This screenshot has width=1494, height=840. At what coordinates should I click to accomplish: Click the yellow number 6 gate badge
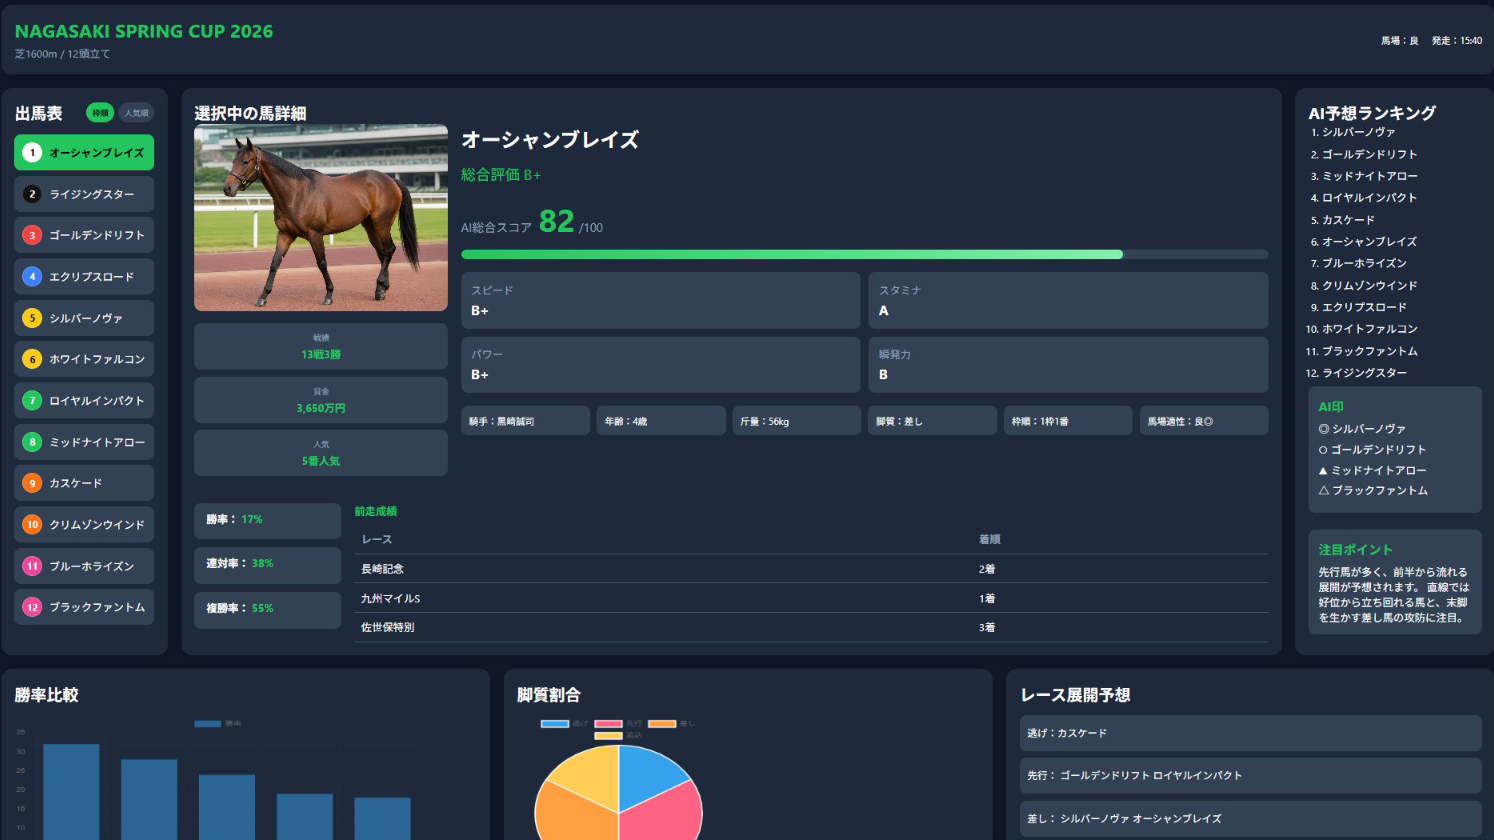[32, 359]
